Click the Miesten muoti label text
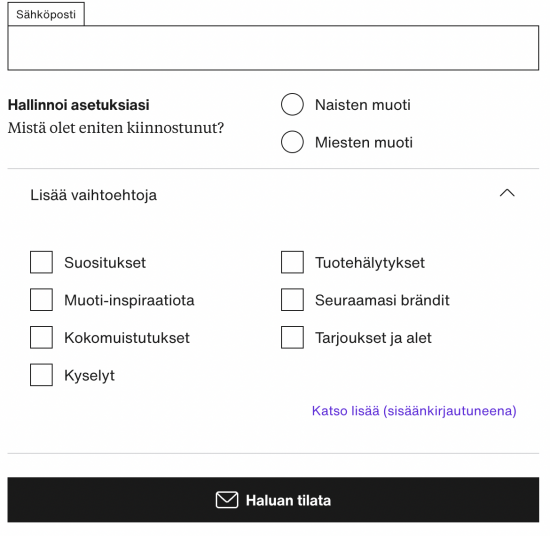550x536 pixels. pyautogui.click(x=364, y=142)
